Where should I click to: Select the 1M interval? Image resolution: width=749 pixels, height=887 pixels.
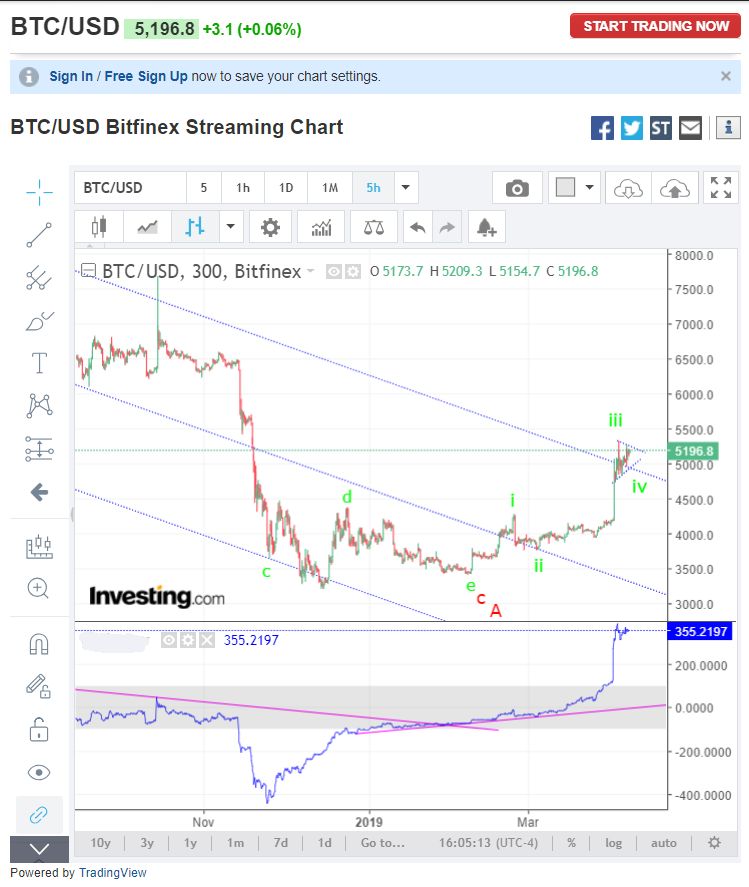330,188
